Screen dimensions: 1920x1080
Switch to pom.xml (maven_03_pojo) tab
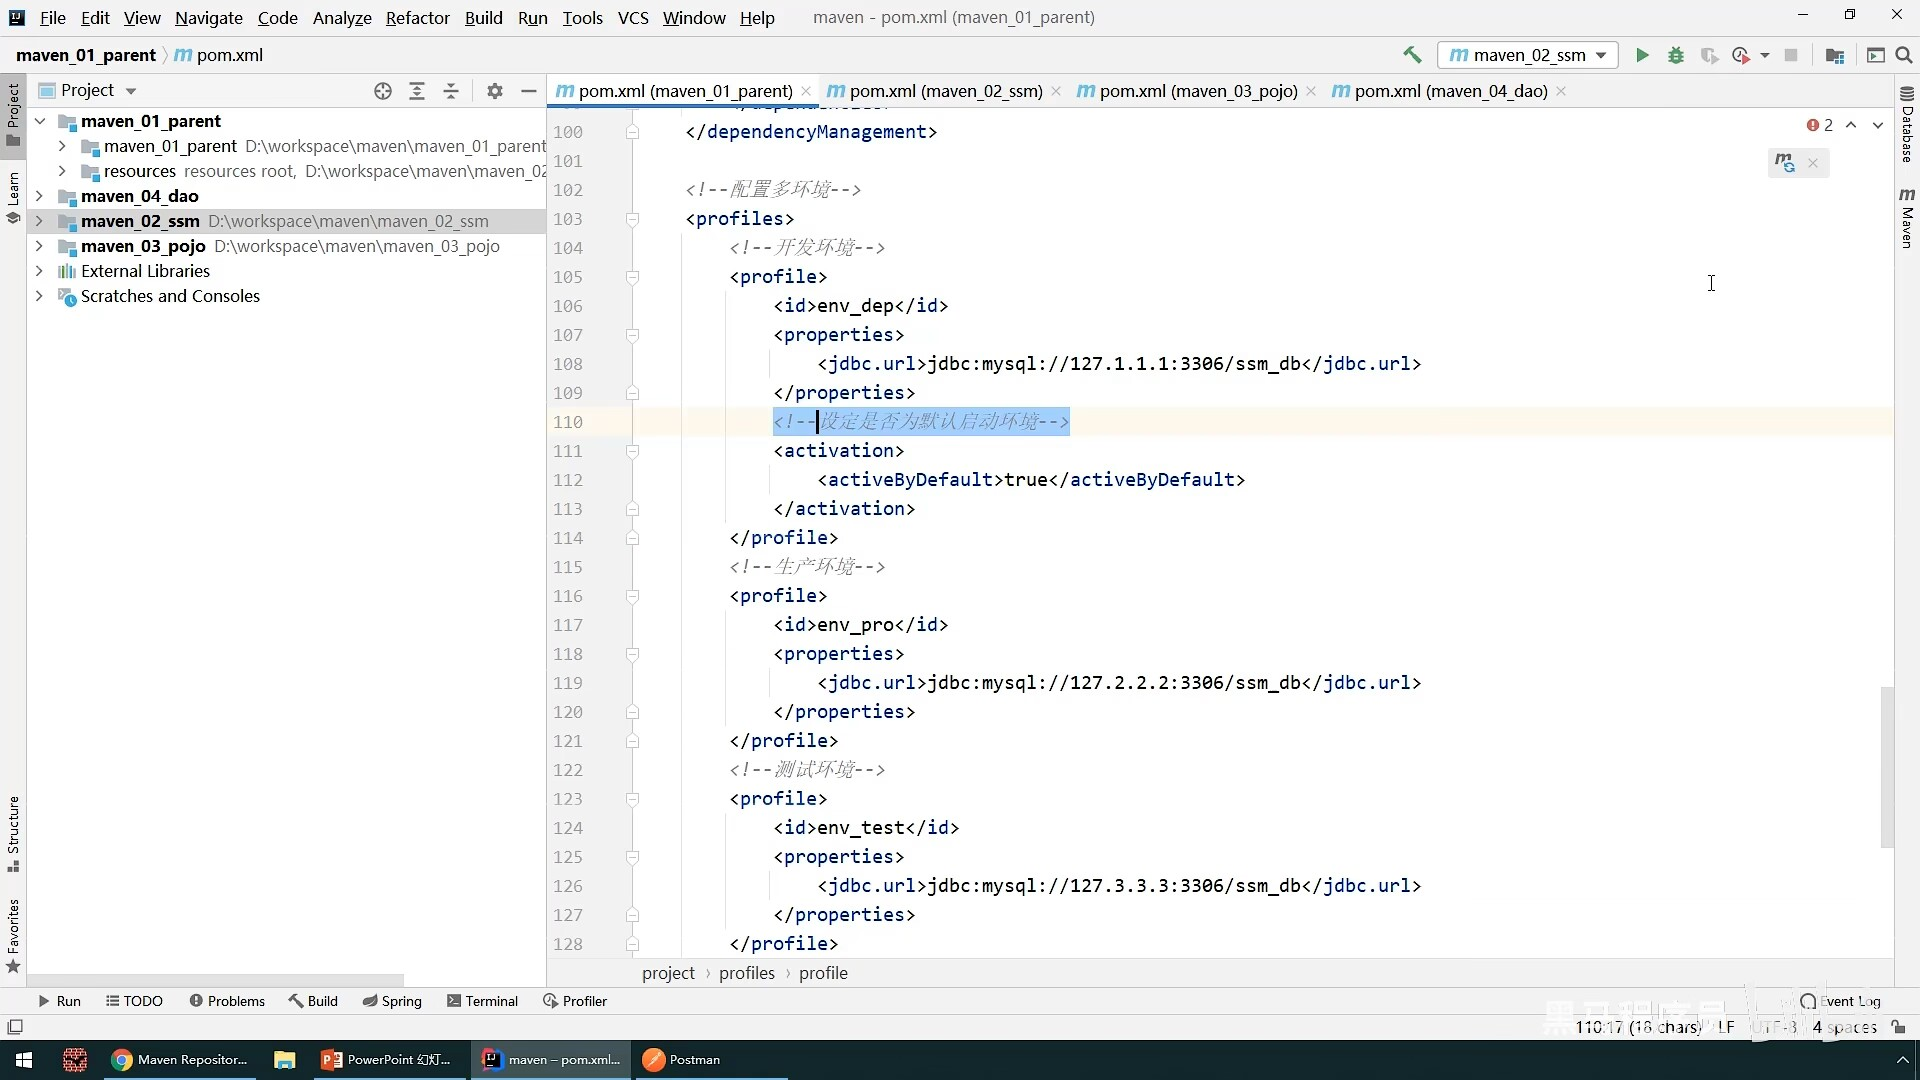pos(1198,91)
